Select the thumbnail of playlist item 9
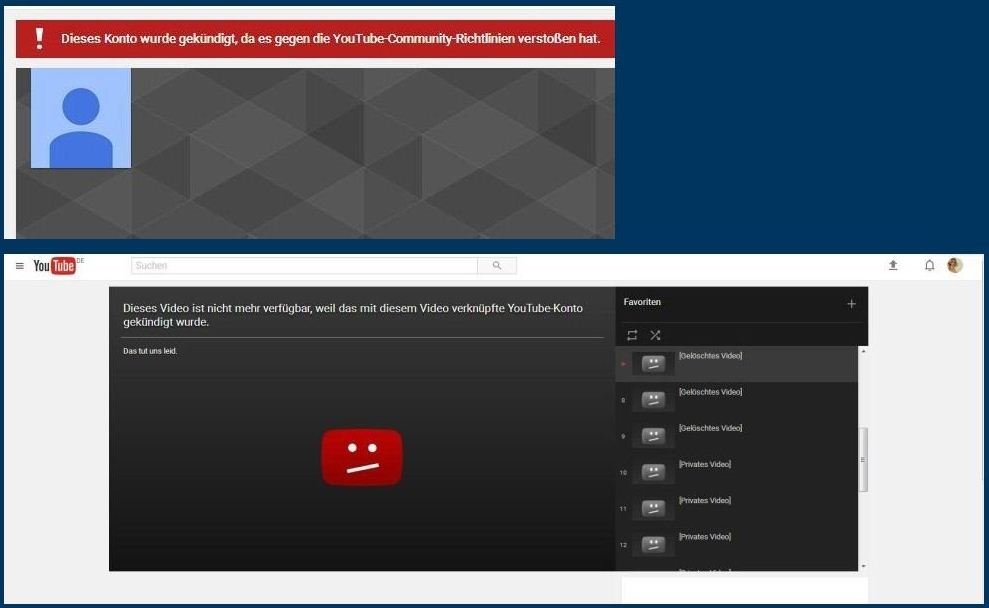The width and height of the screenshot is (989, 608). 653,436
